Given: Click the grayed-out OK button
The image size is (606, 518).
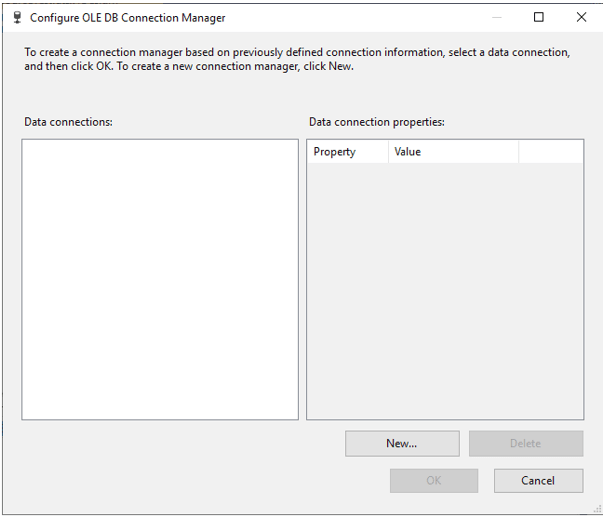Looking at the screenshot, I should pos(434,480).
